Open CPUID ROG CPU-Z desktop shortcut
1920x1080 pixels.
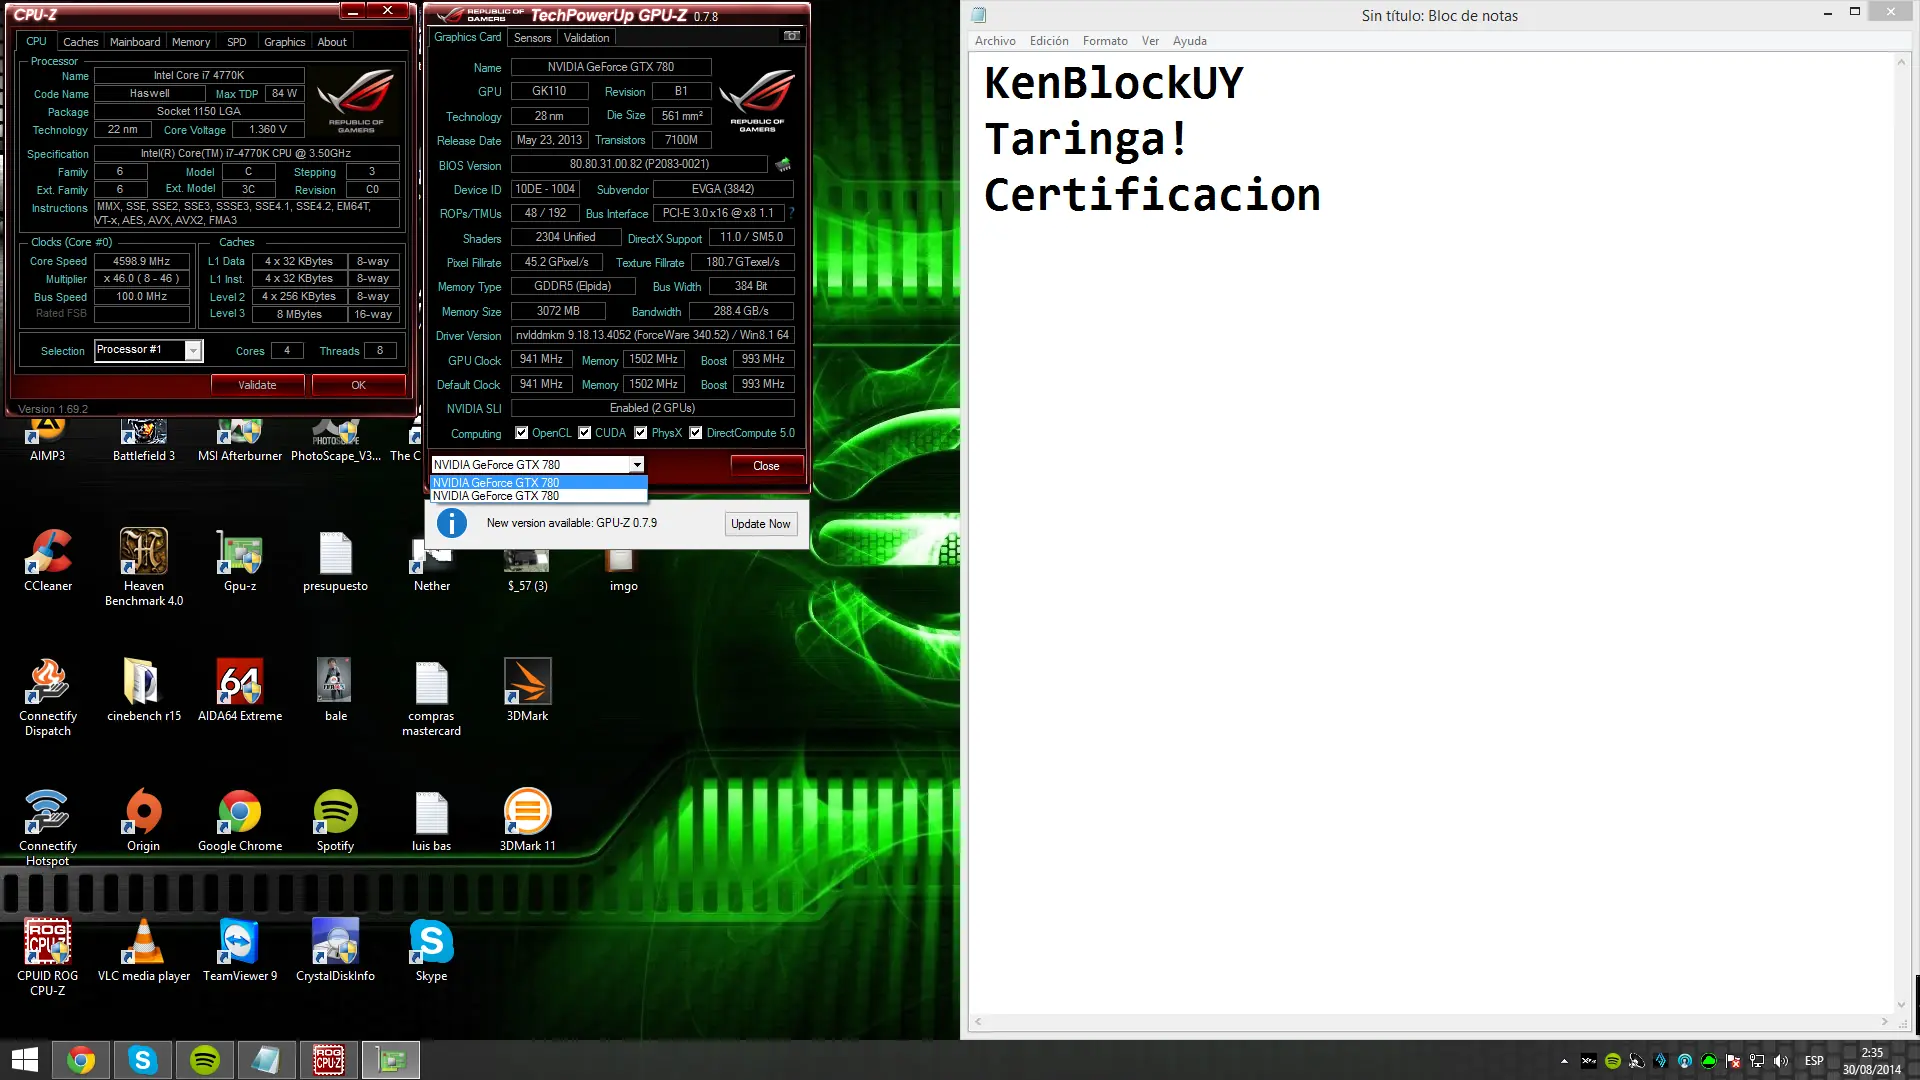[48, 957]
